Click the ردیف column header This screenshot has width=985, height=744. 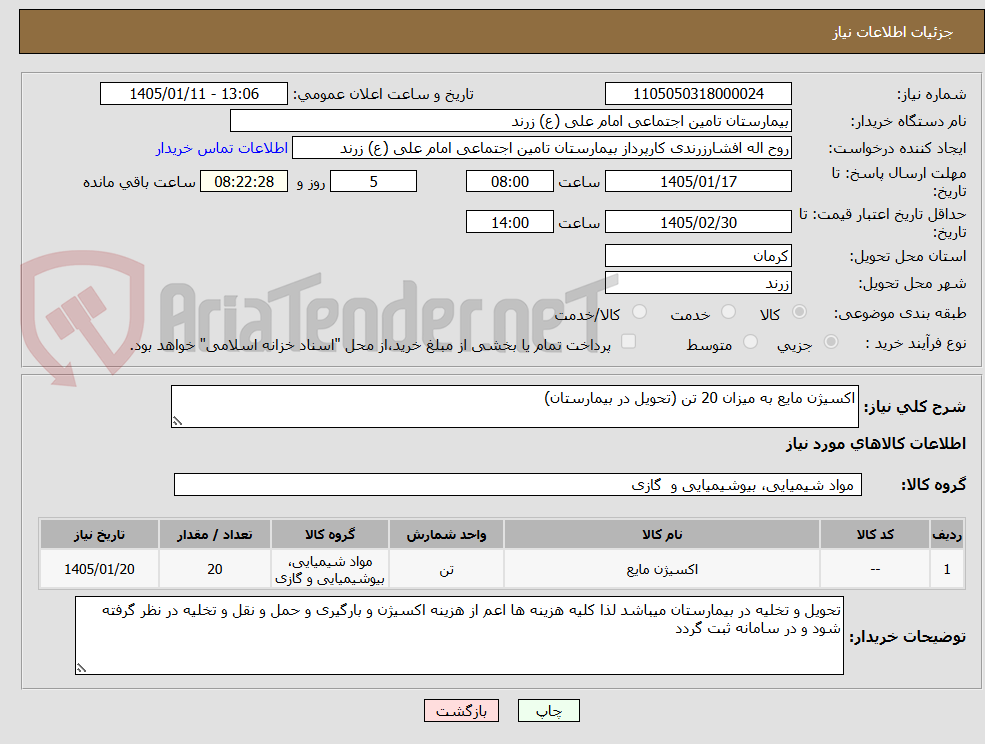[x=947, y=534]
